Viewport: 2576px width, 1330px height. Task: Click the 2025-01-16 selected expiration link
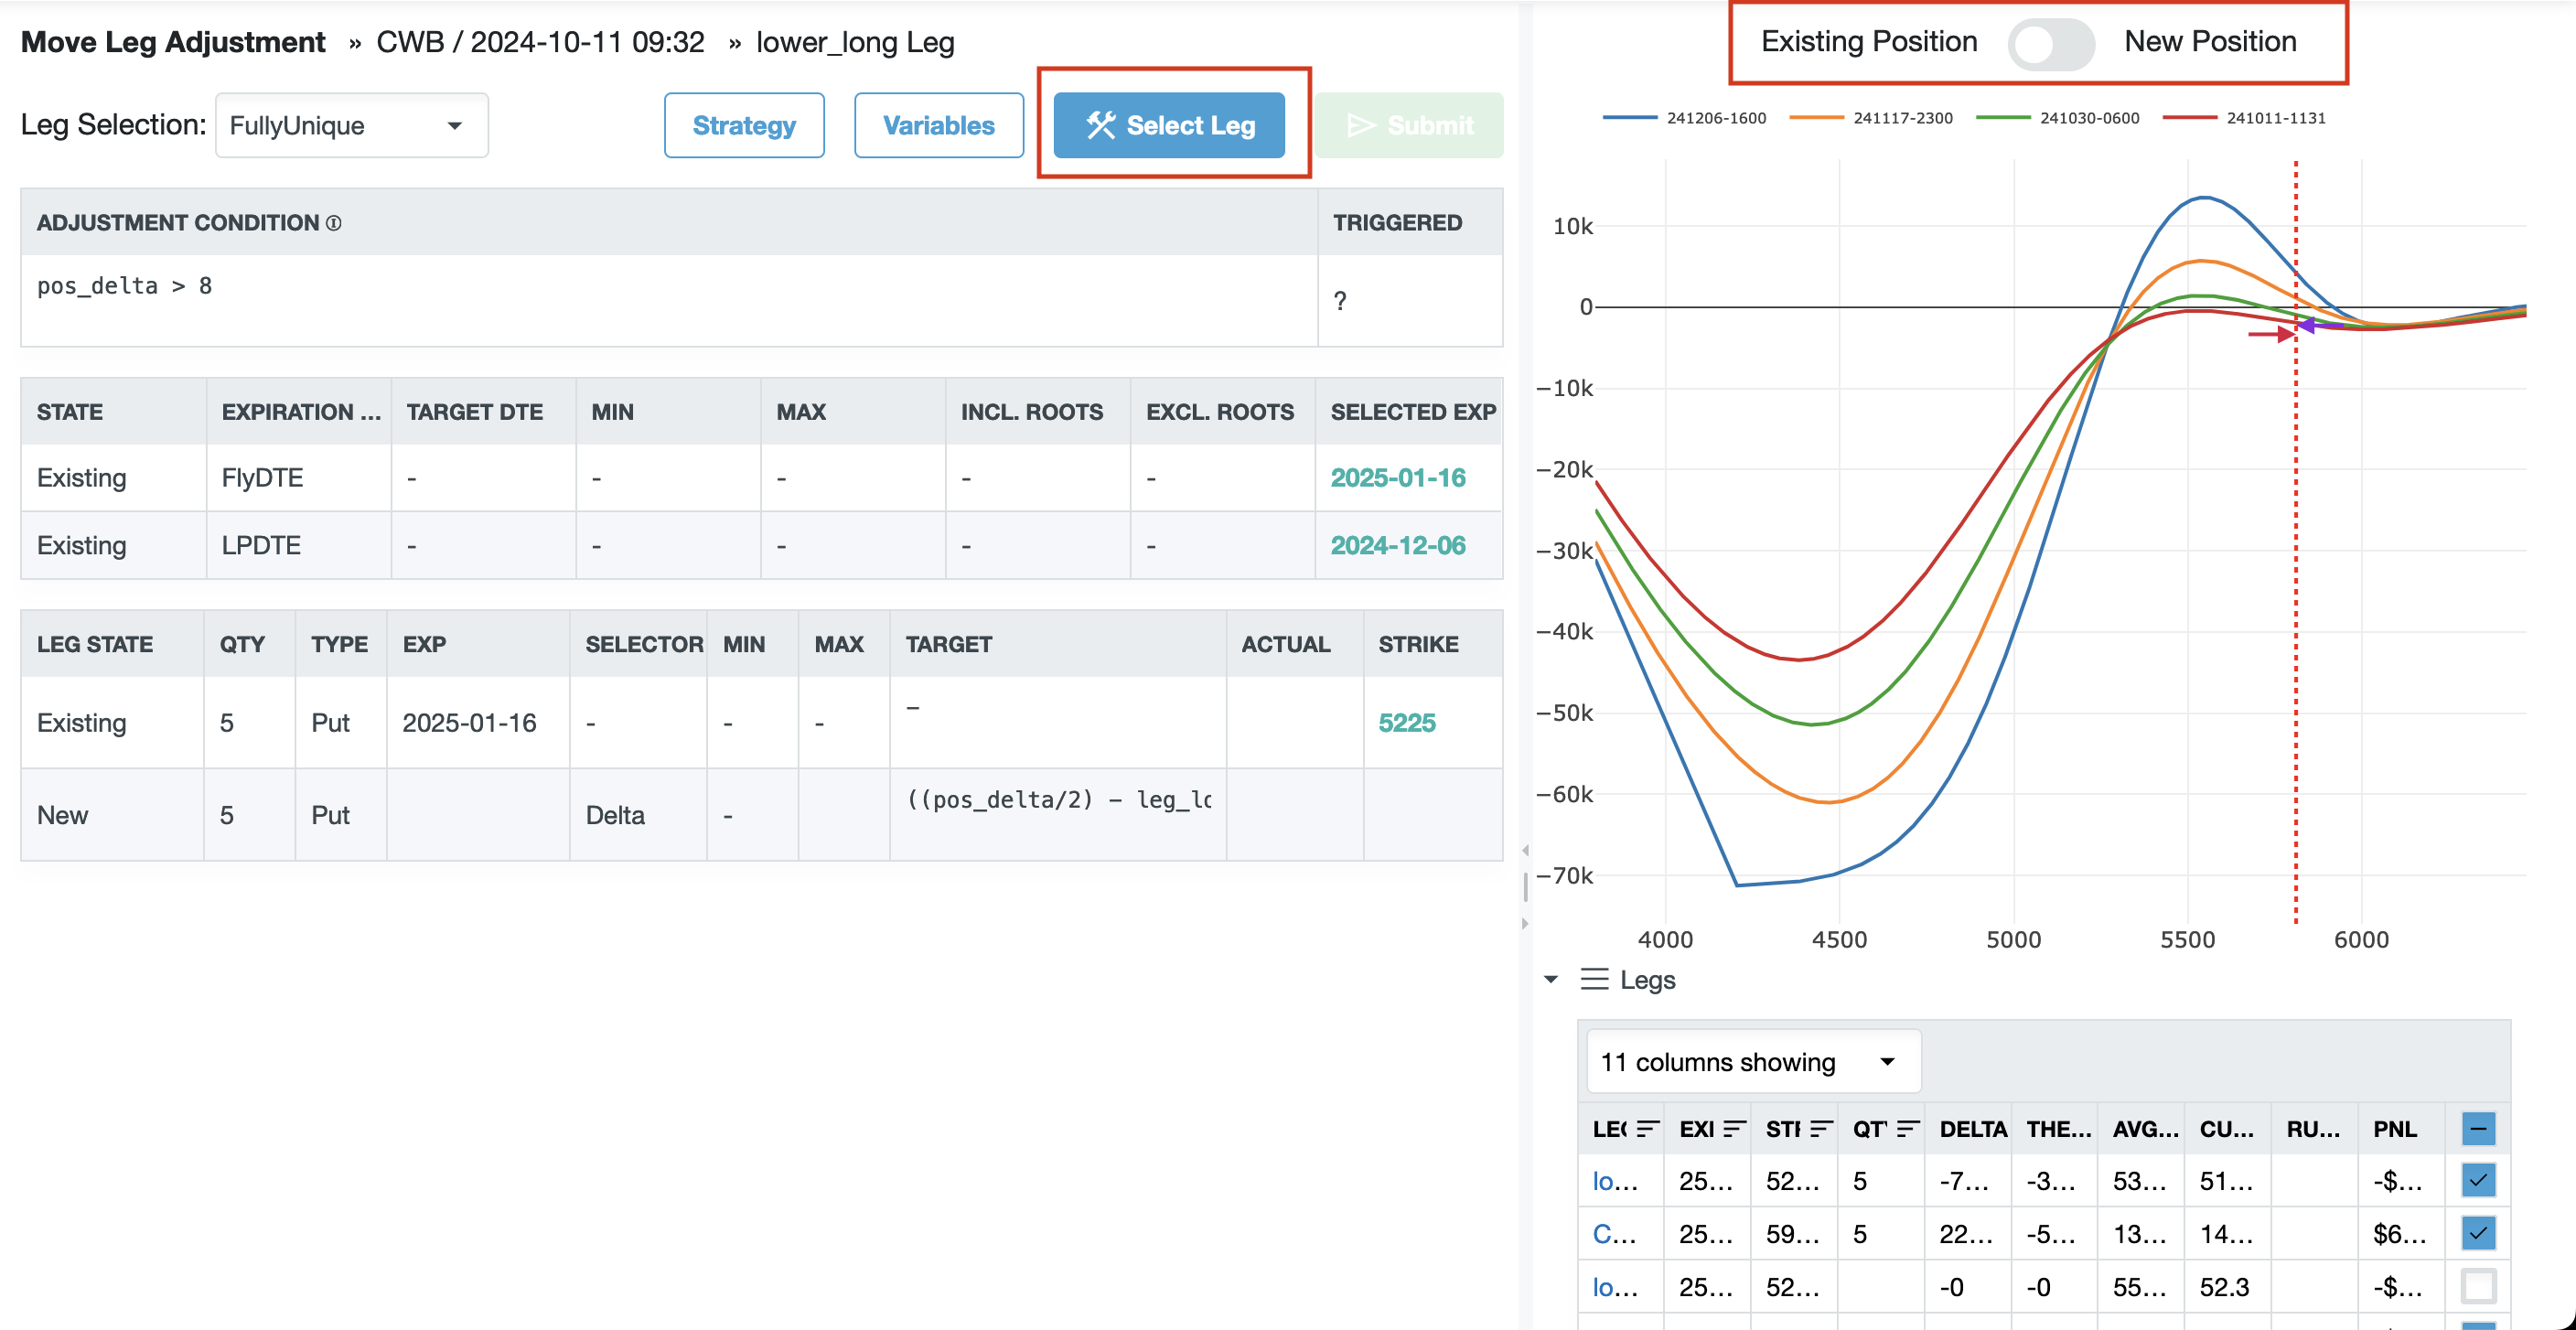(1397, 478)
